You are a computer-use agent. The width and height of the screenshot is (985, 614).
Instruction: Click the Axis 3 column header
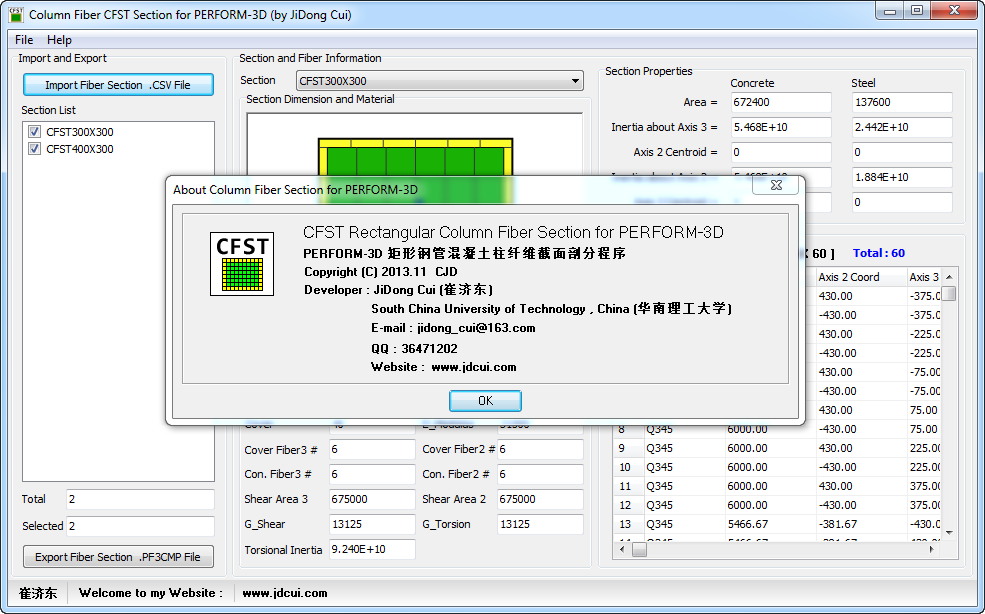pyautogui.click(x=924, y=277)
